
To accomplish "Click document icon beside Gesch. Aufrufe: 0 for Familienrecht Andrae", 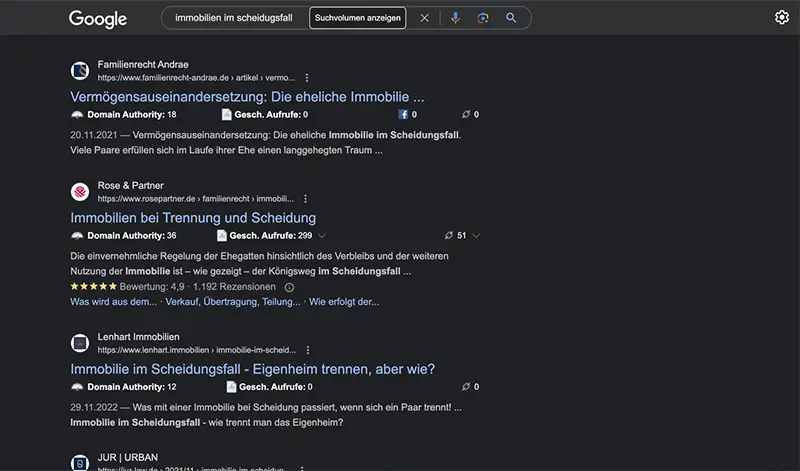I will (x=227, y=115).
